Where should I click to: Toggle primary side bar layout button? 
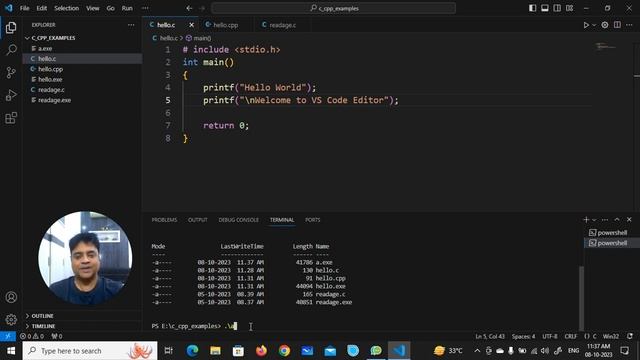point(532,8)
